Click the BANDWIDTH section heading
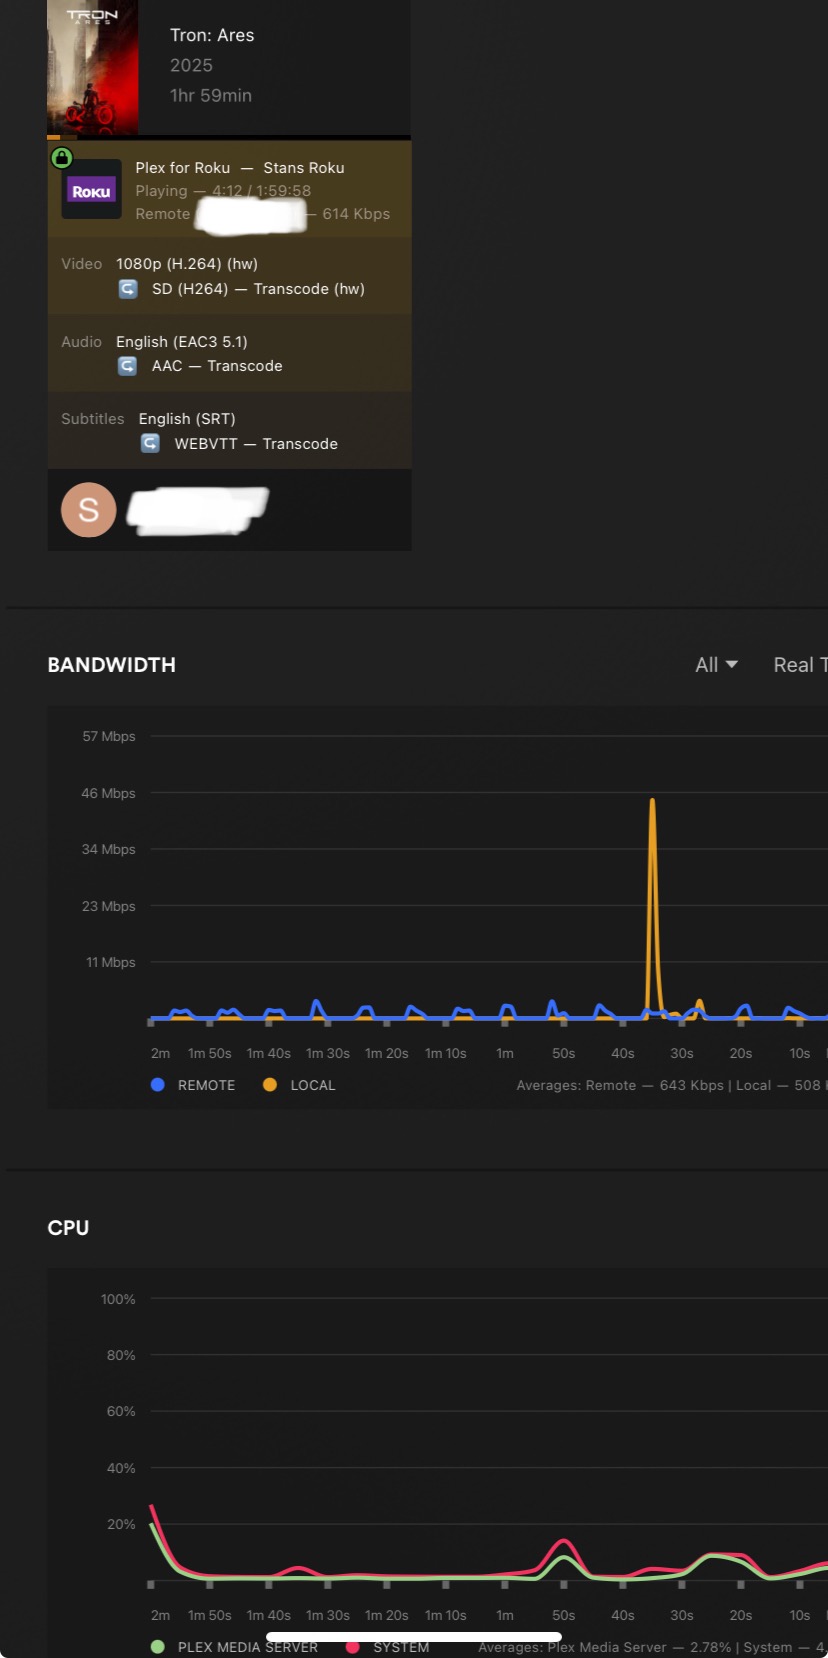The image size is (828, 1658). point(112,665)
